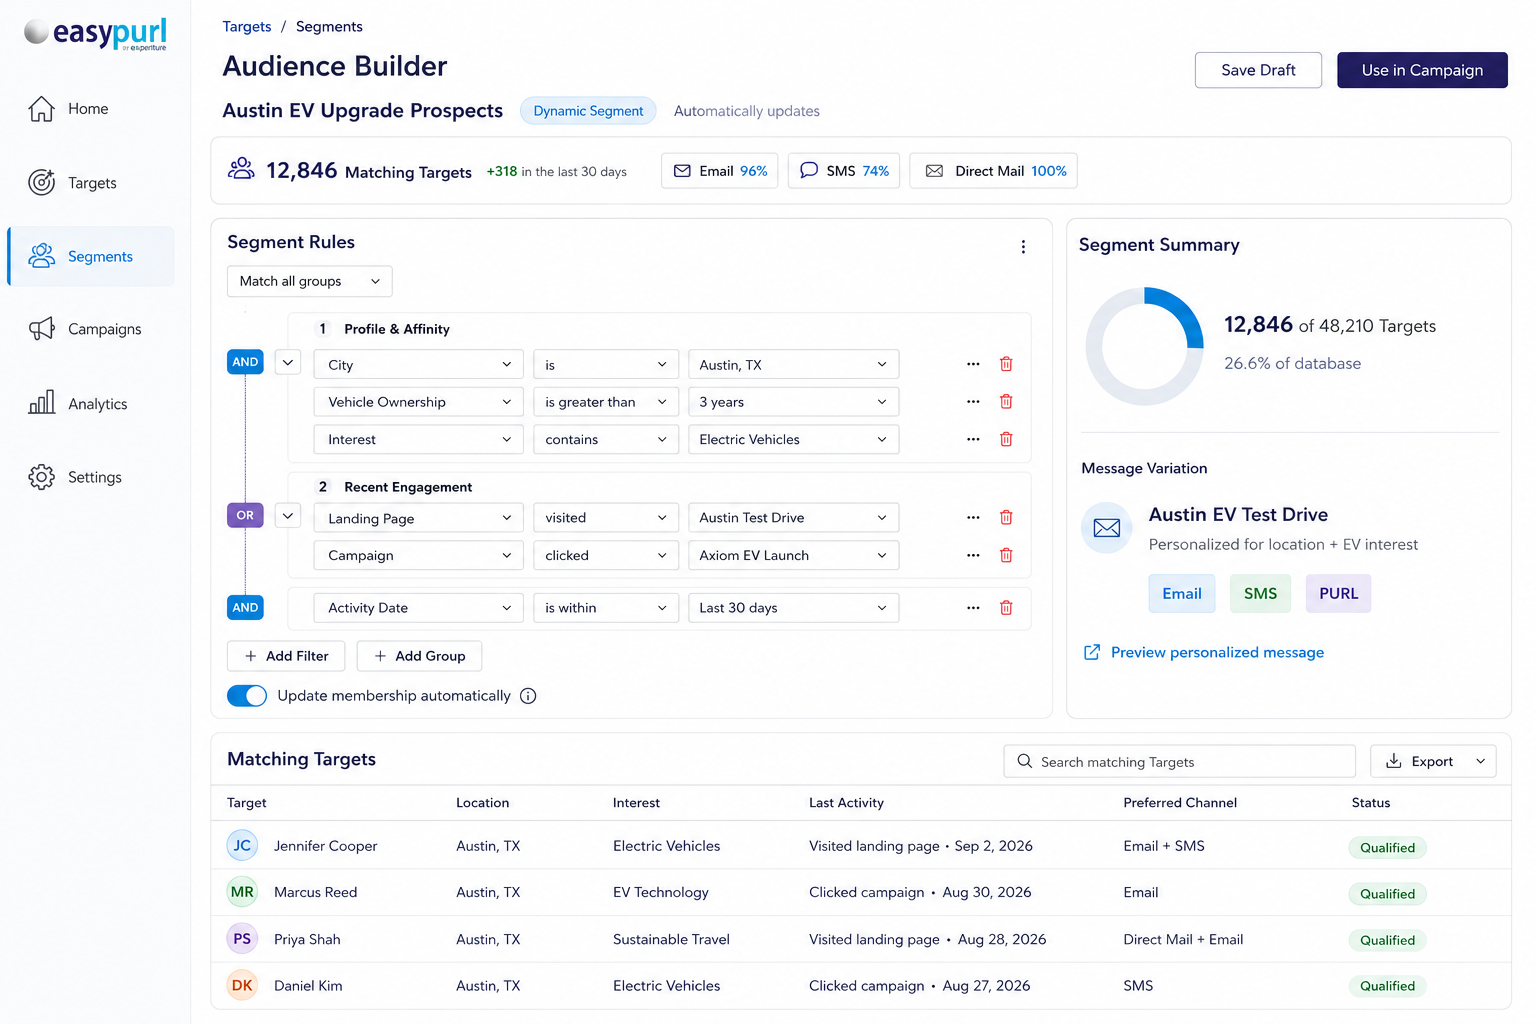
Task: Click the info icon beside Update membership
Action: [528, 696]
